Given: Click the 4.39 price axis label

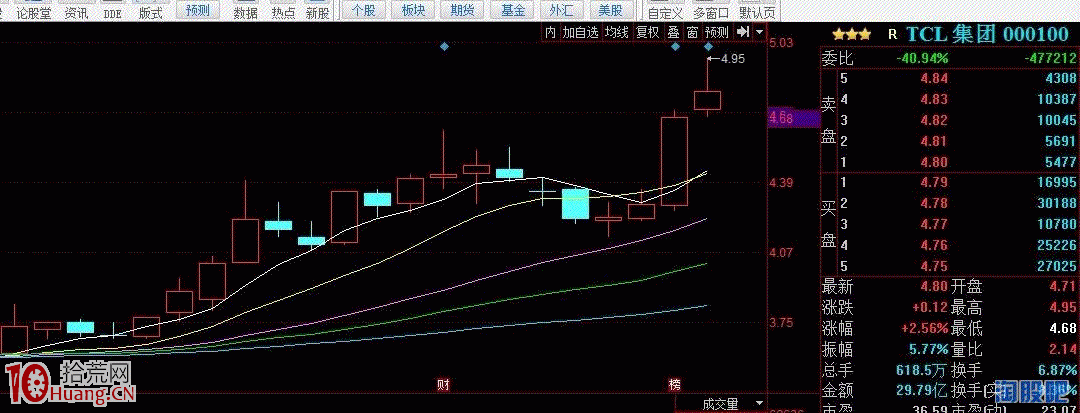Looking at the screenshot, I should click(781, 182).
